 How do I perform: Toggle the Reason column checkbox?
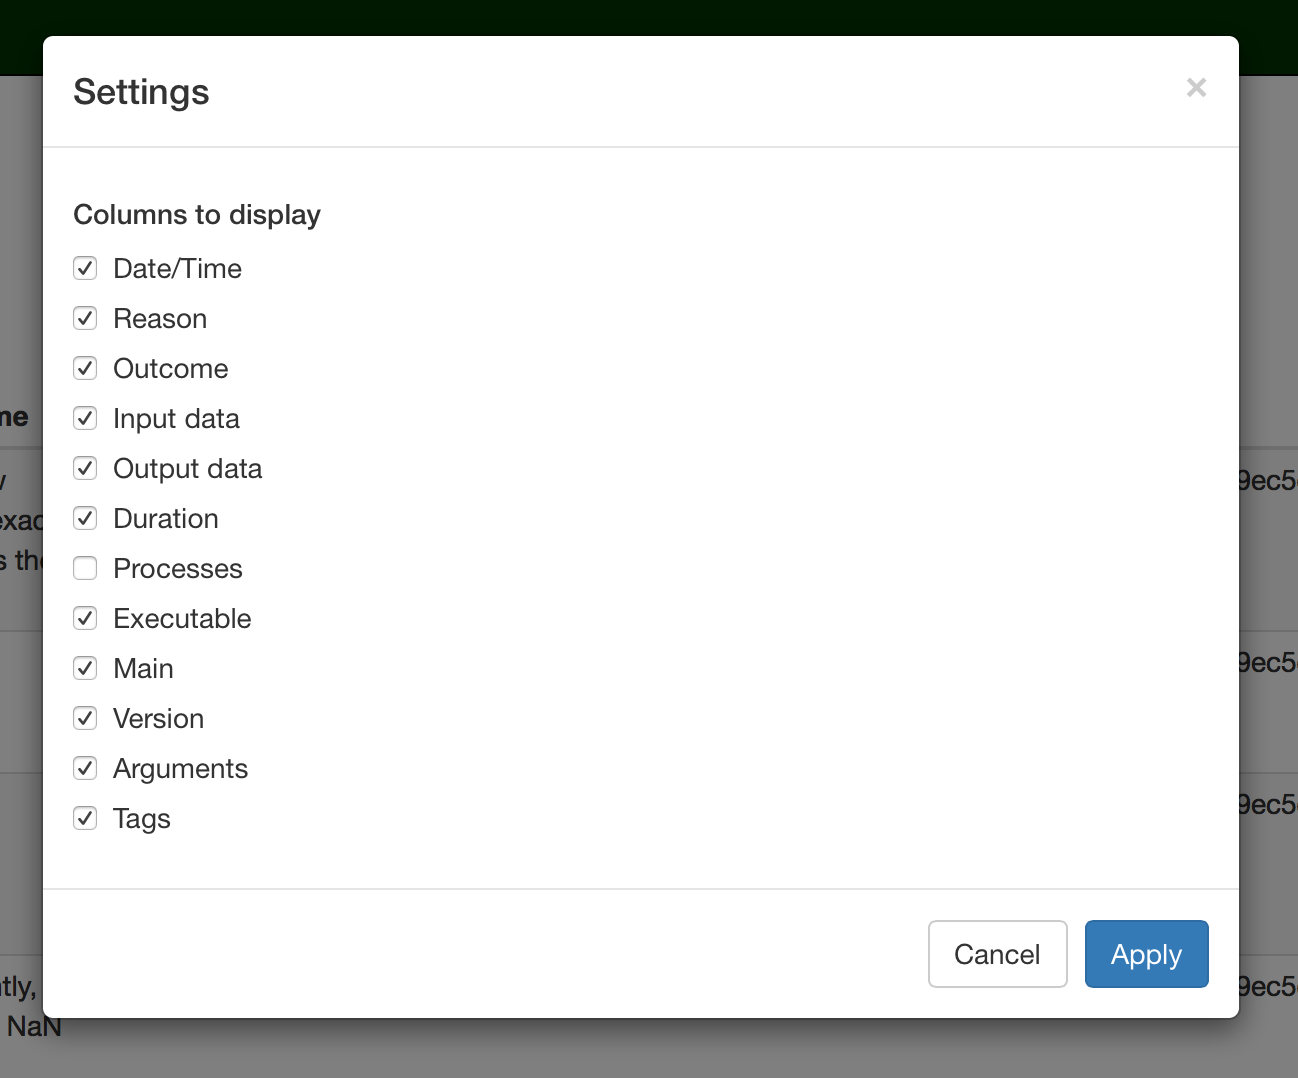(x=85, y=318)
